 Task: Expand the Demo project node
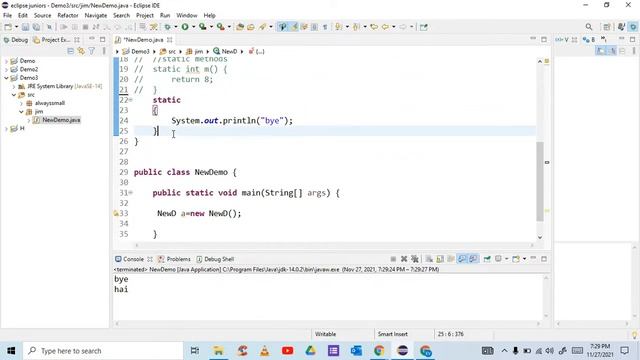pyautogui.click(x=6, y=61)
